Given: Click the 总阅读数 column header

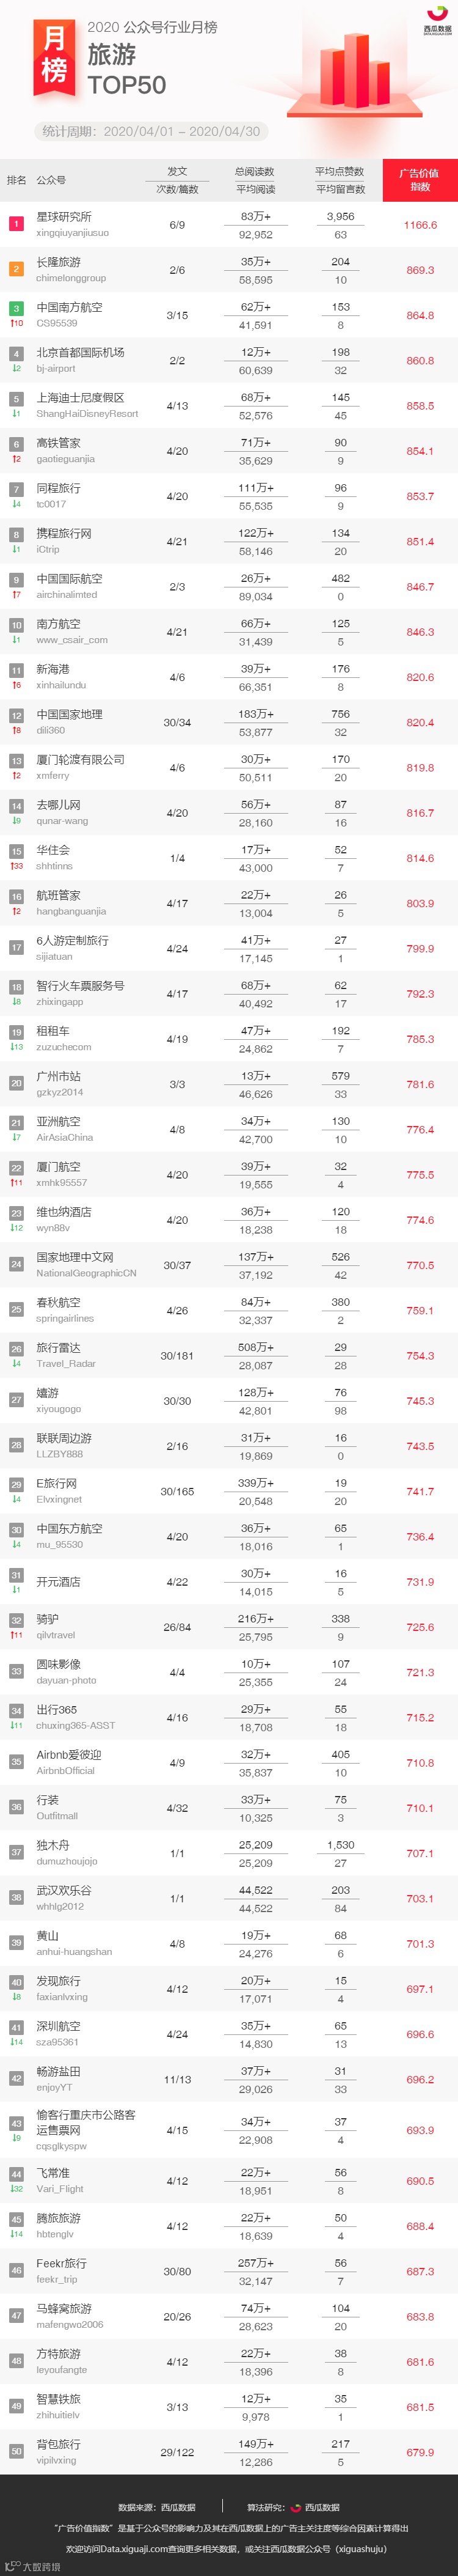Looking at the screenshot, I should pos(255,172).
